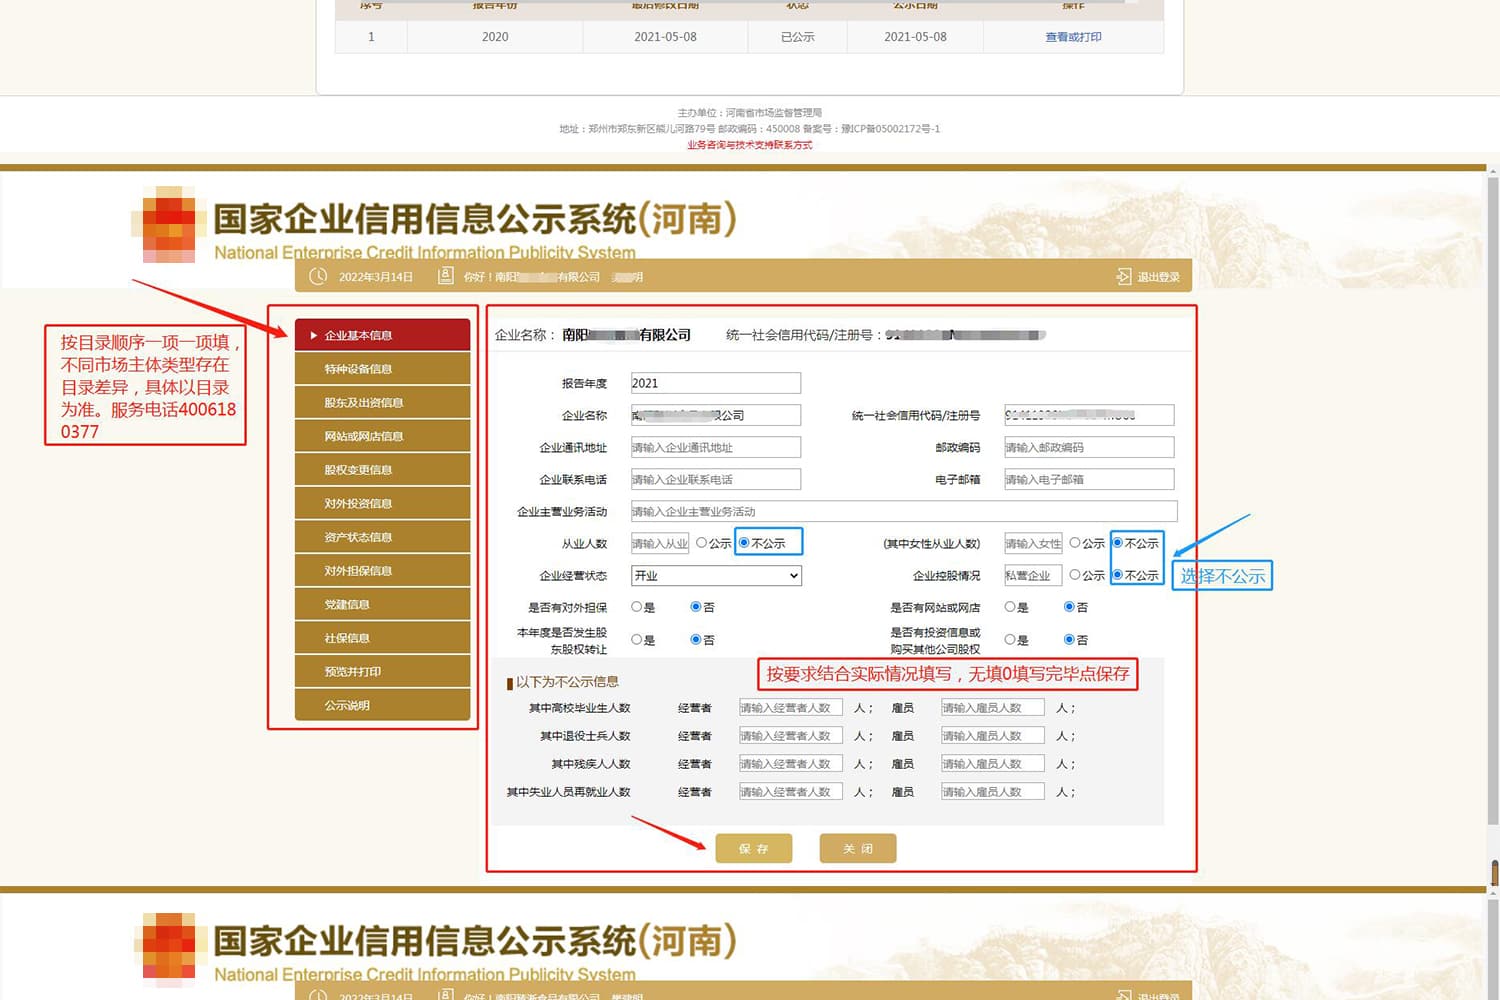The height and width of the screenshot is (1000, 1500).
Task: Focus the 企业通讯地址 input field
Action: coord(715,448)
